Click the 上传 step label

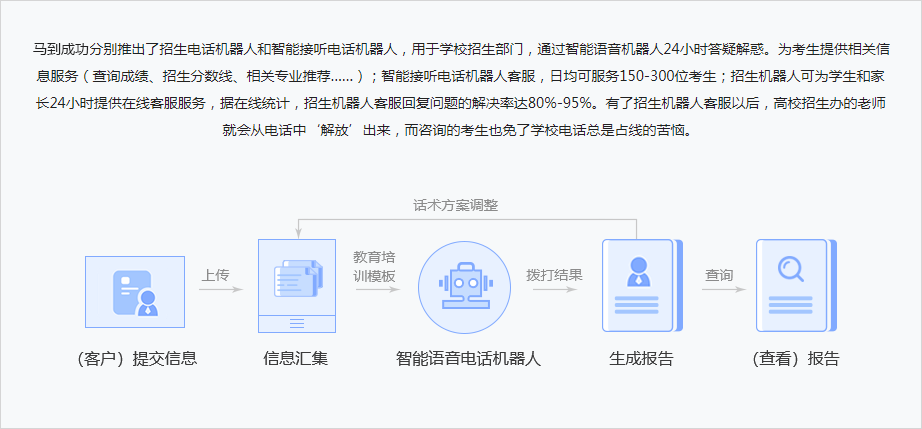tap(216, 274)
